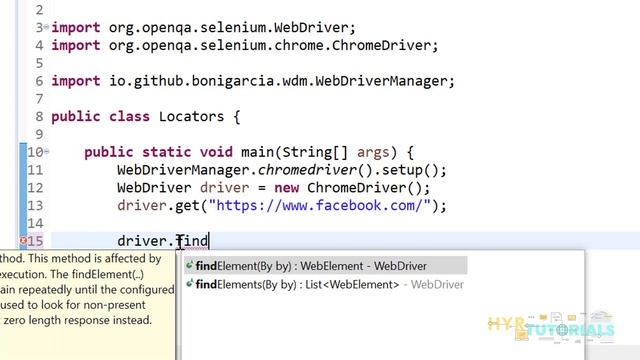Collapse the import block at line 3

[x=46, y=27]
